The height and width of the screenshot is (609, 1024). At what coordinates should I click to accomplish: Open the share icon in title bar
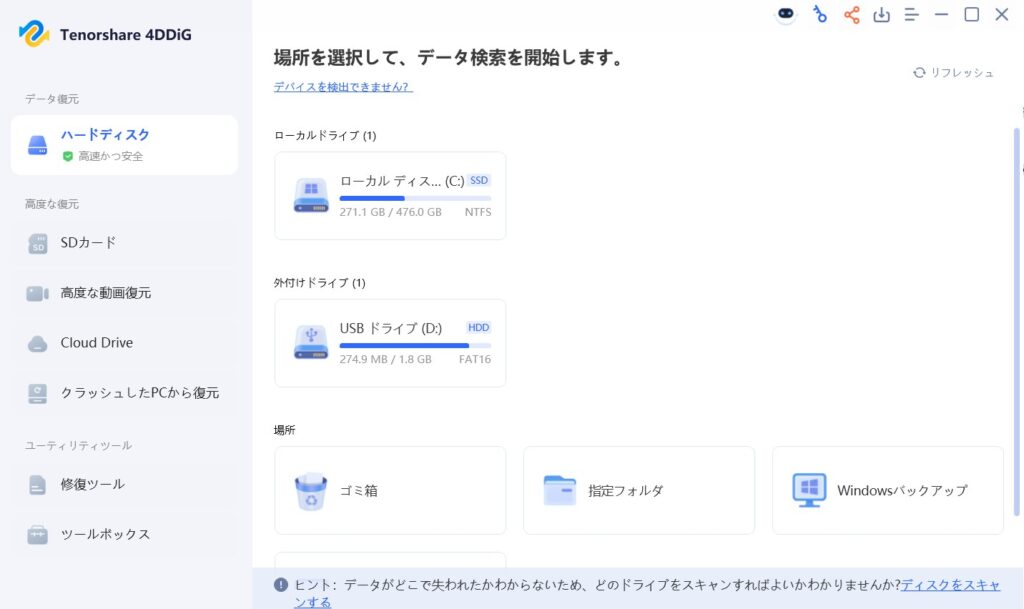click(x=852, y=15)
